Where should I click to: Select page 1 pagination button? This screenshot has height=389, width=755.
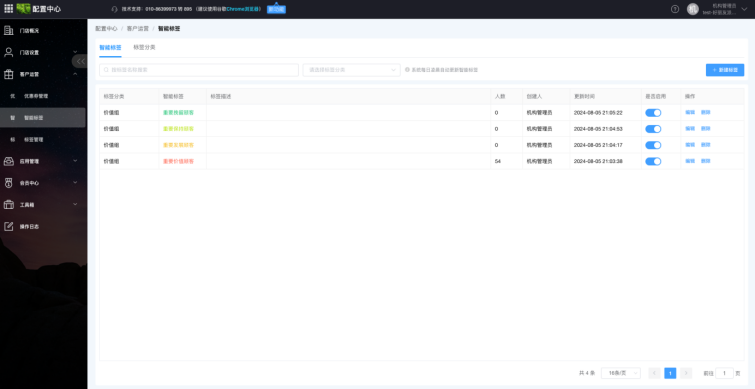tap(670, 373)
